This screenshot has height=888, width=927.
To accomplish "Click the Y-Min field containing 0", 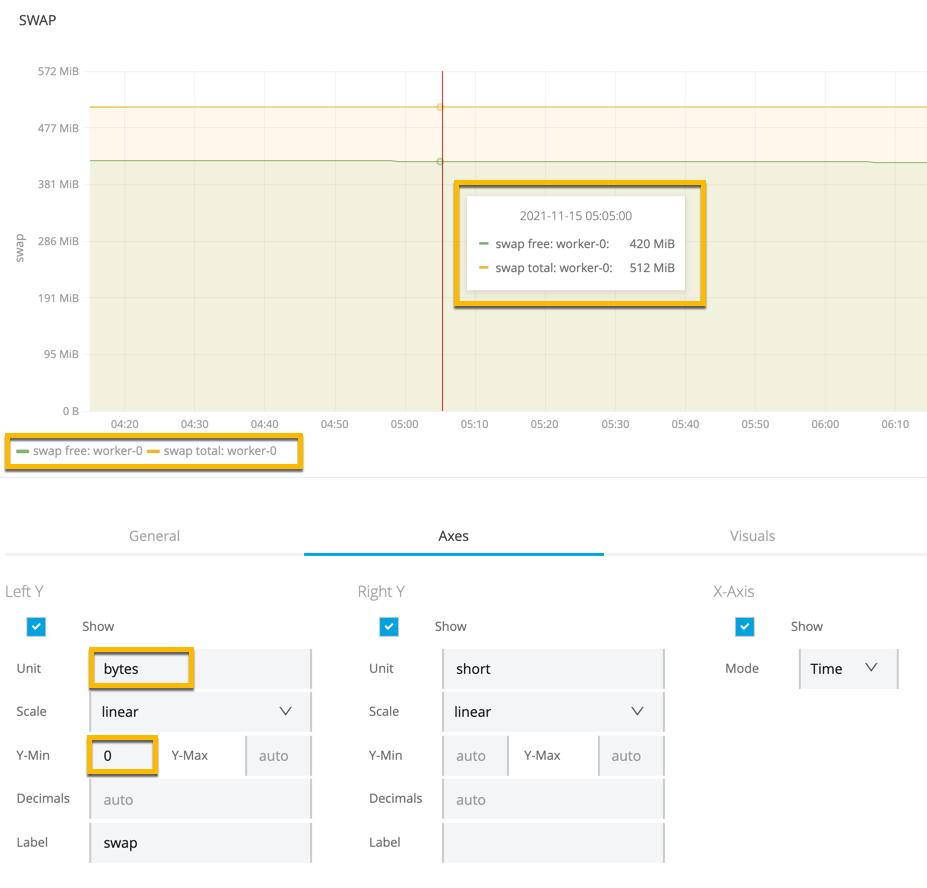I will point(121,755).
